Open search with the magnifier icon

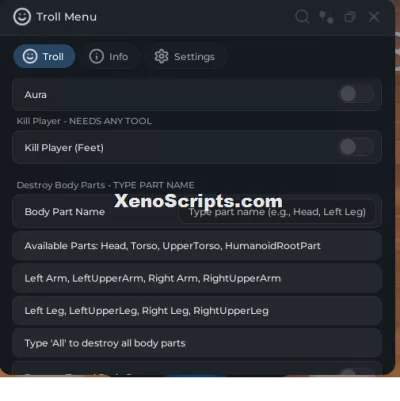pos(302,17)
